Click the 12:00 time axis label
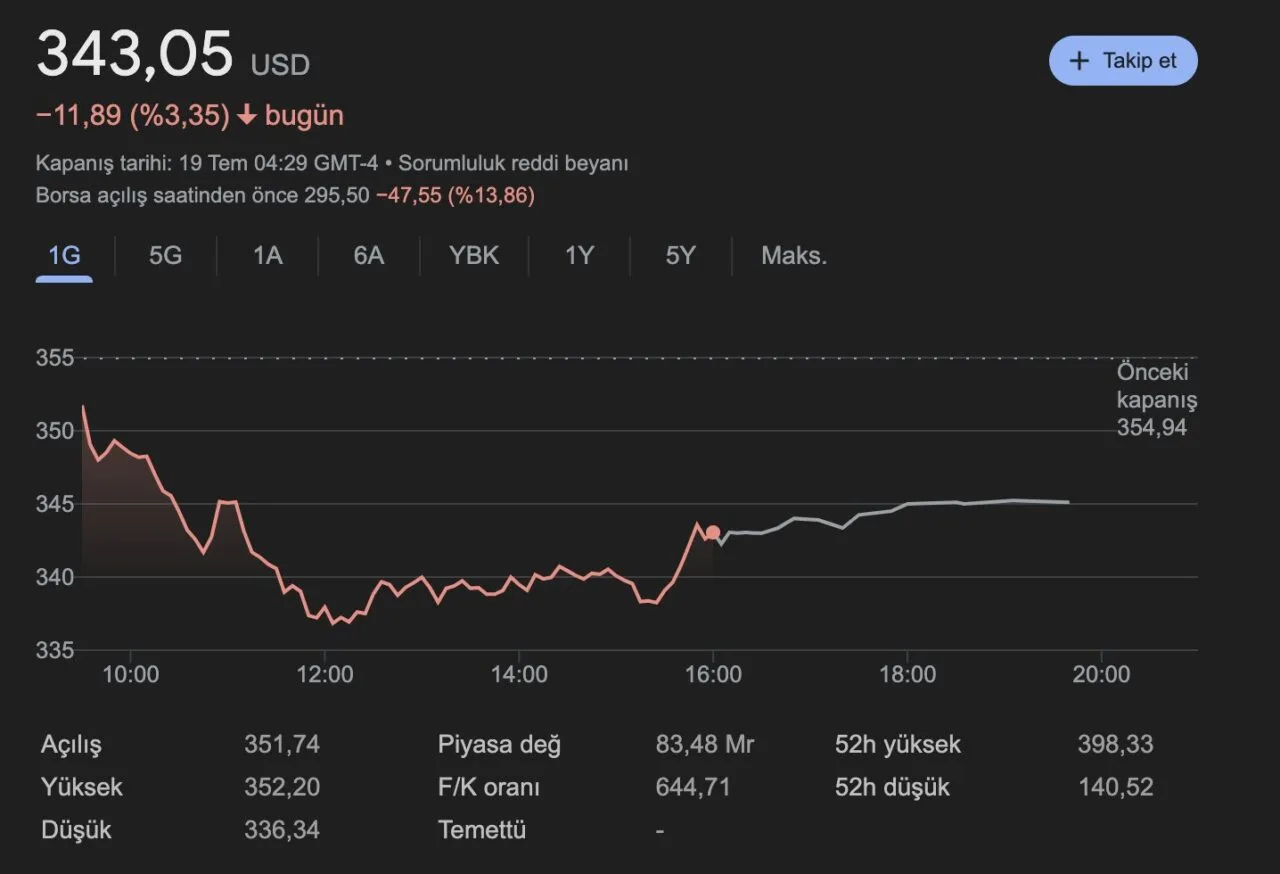 click(x=325, y=675)
